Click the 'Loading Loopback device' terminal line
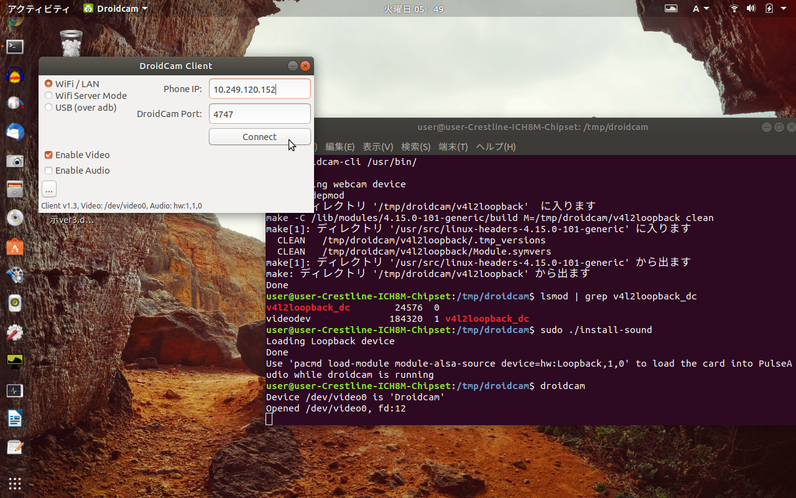 (330, 341)
